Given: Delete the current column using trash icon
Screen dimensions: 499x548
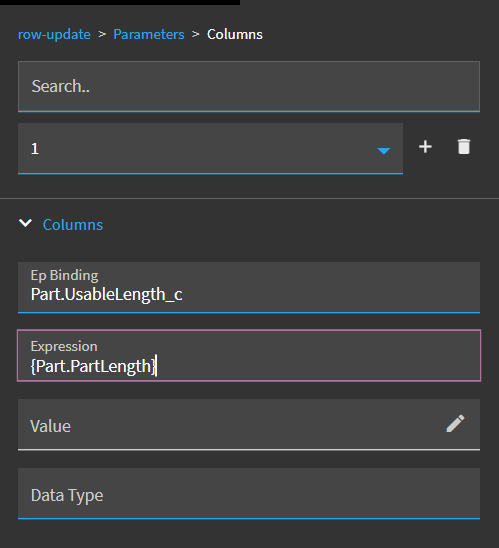Looking at the screenshot, I should (x=464, y=146).
